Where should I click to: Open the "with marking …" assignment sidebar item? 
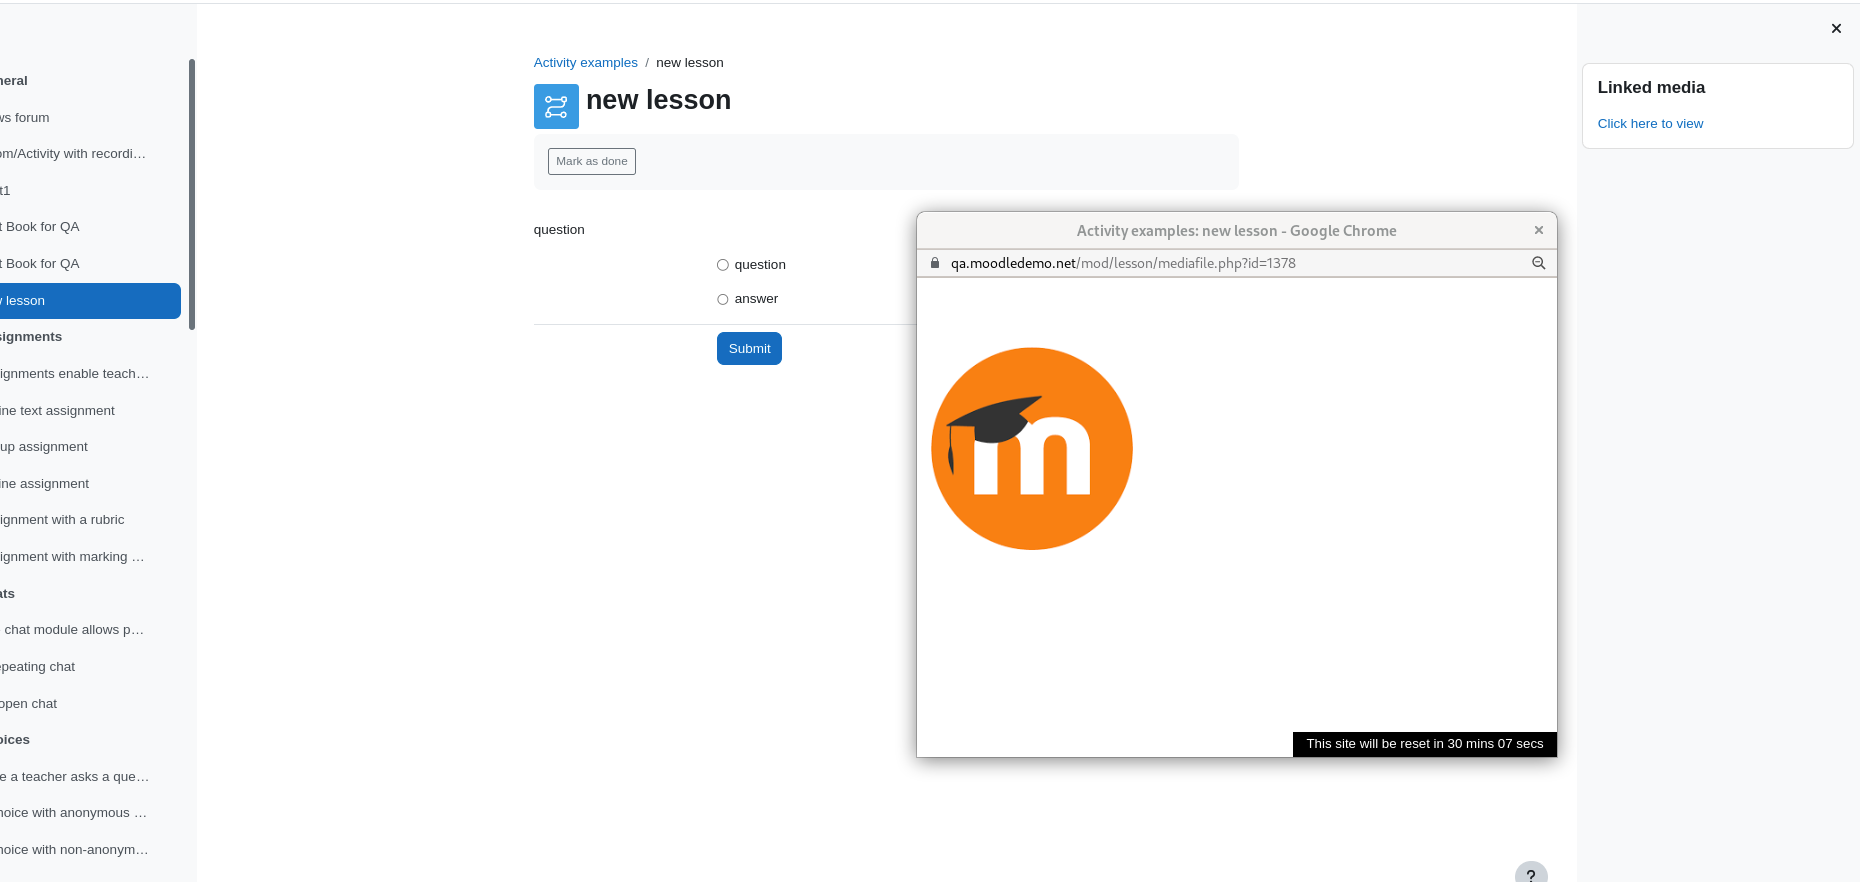(72, 557)
